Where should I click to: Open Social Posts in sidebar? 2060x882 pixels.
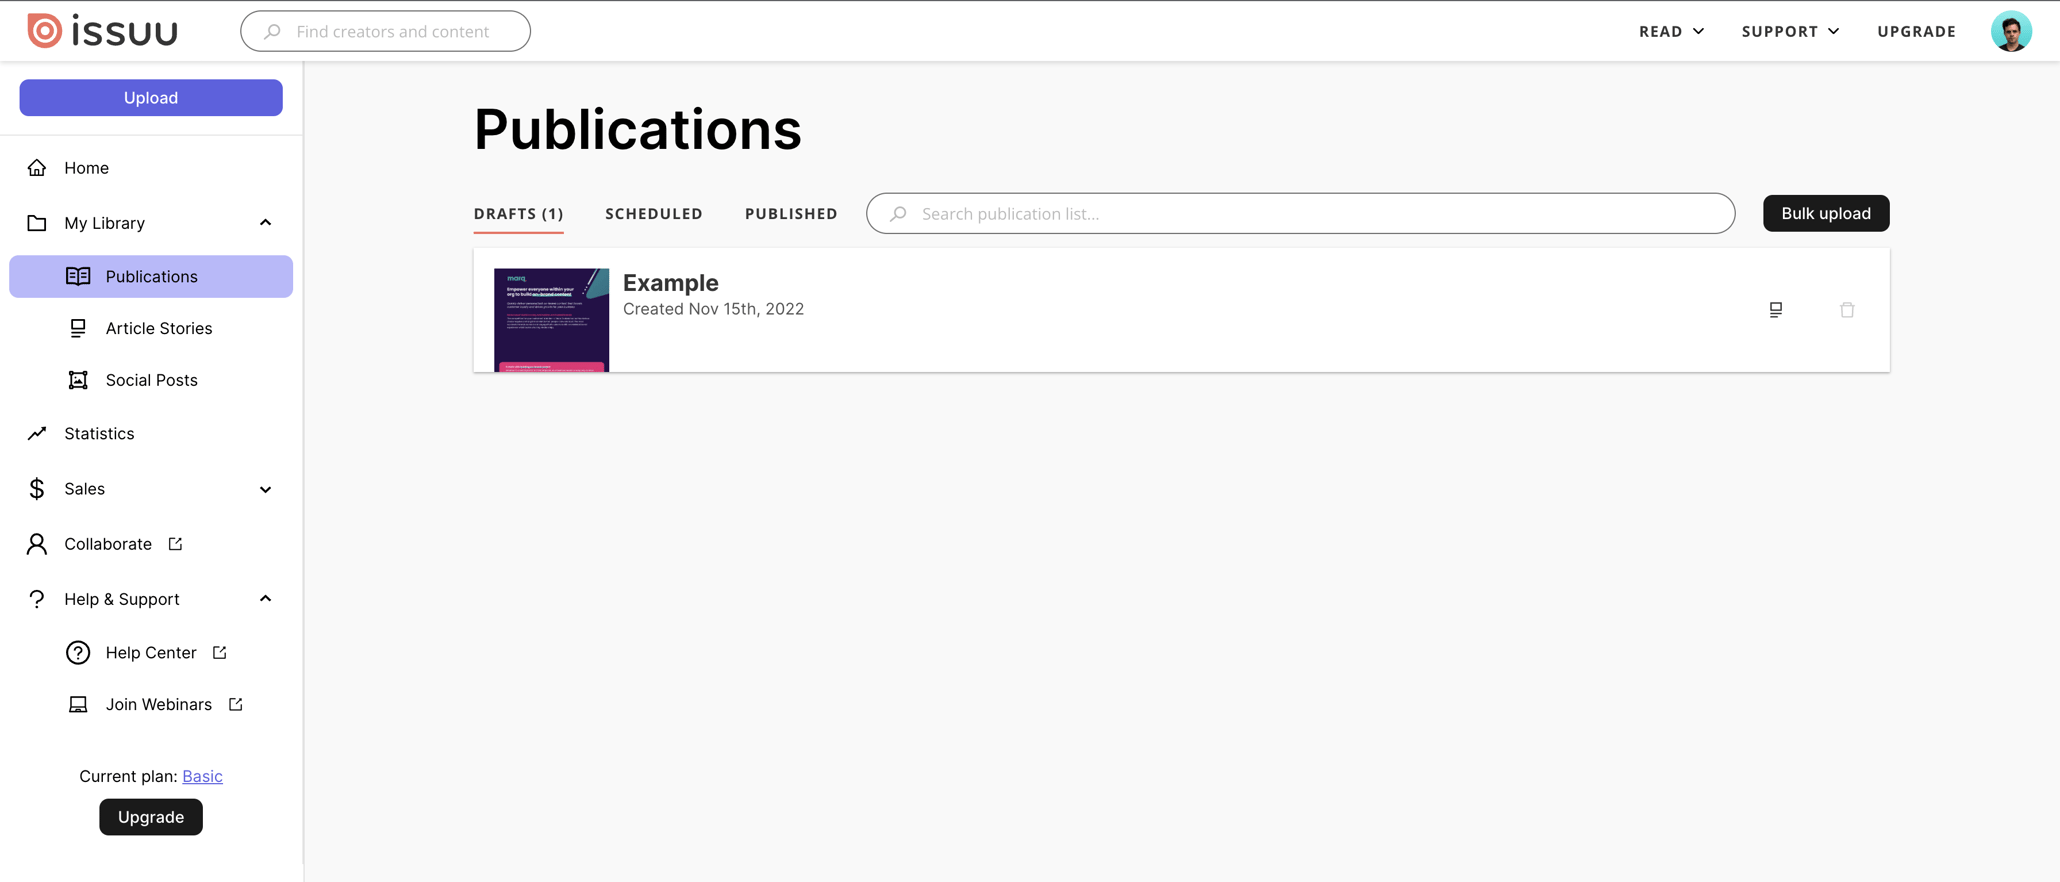pos(151,380)
